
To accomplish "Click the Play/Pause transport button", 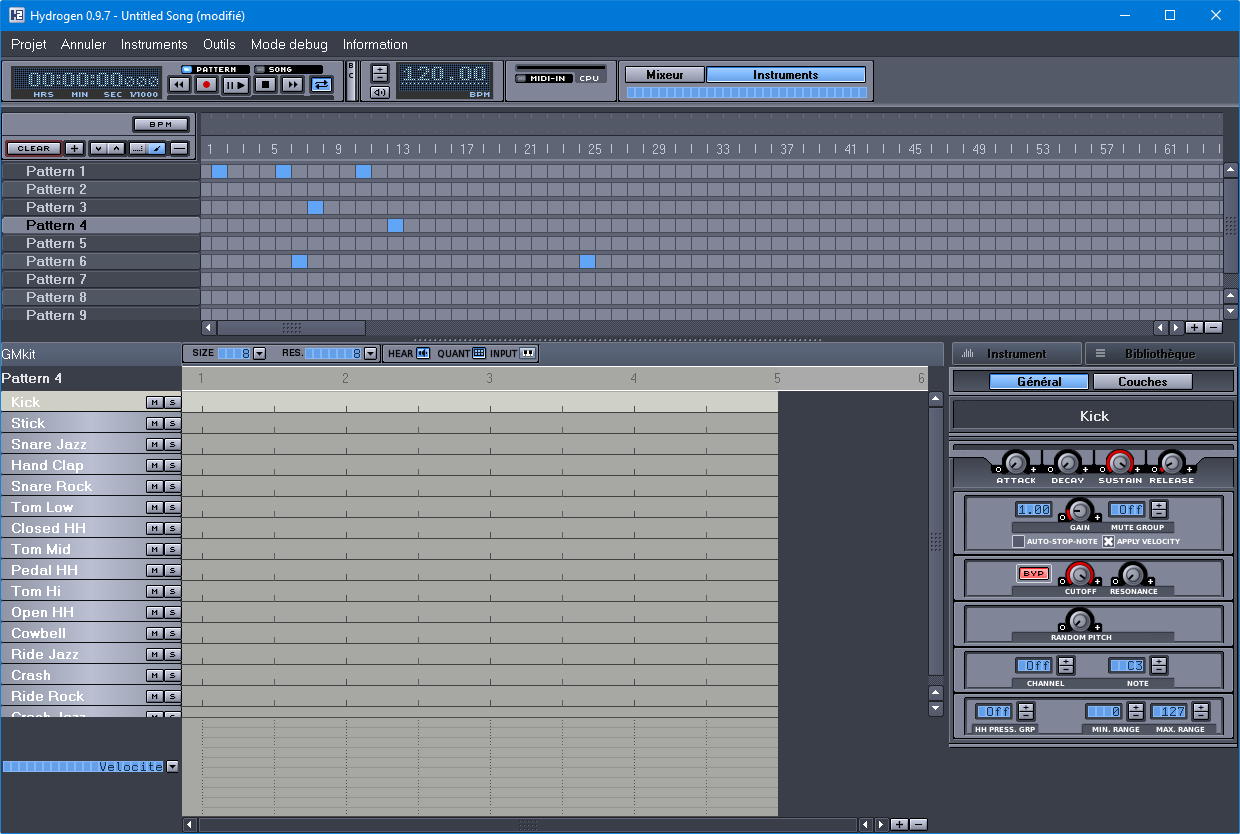I will click(x=235, y=85).
